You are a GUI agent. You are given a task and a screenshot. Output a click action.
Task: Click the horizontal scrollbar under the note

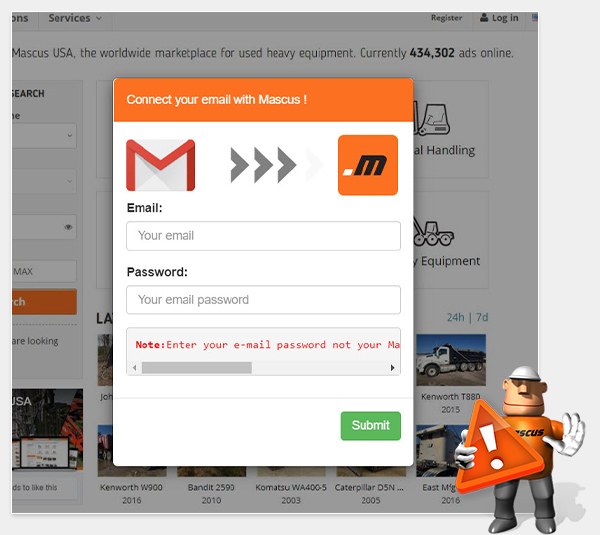pos(197,368)
